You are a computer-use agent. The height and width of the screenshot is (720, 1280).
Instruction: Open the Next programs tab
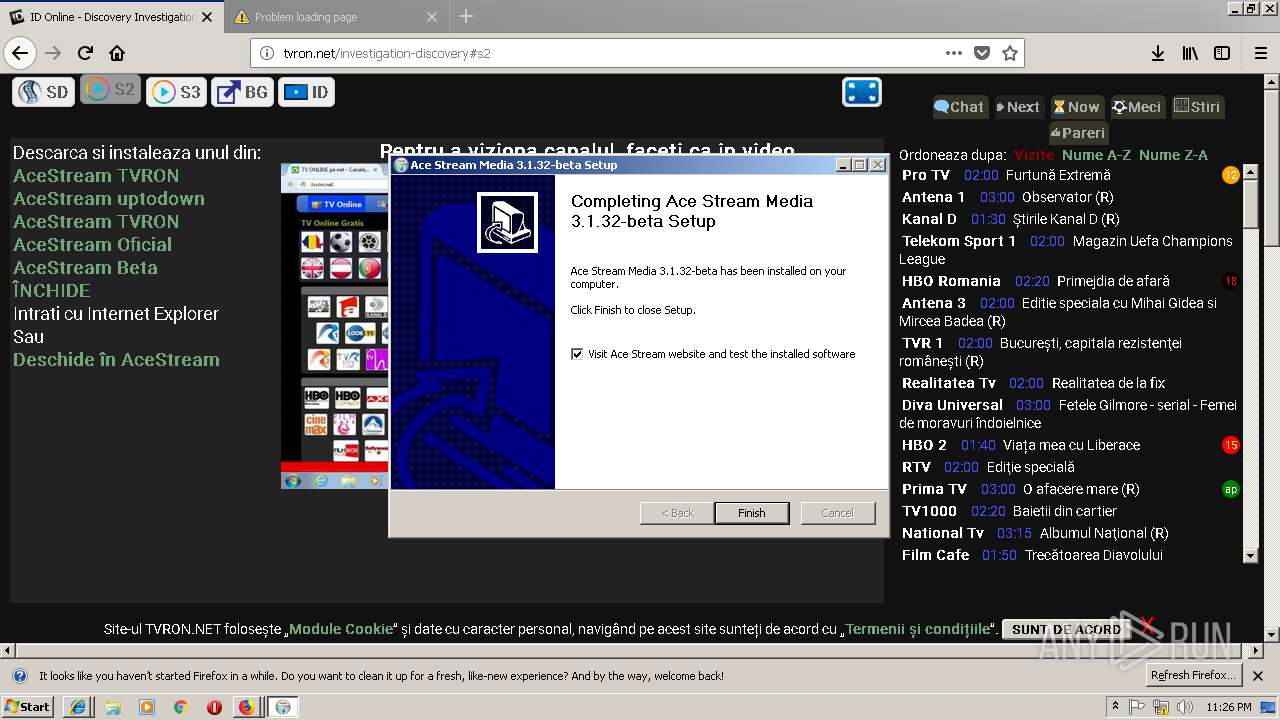(1018, 107)
